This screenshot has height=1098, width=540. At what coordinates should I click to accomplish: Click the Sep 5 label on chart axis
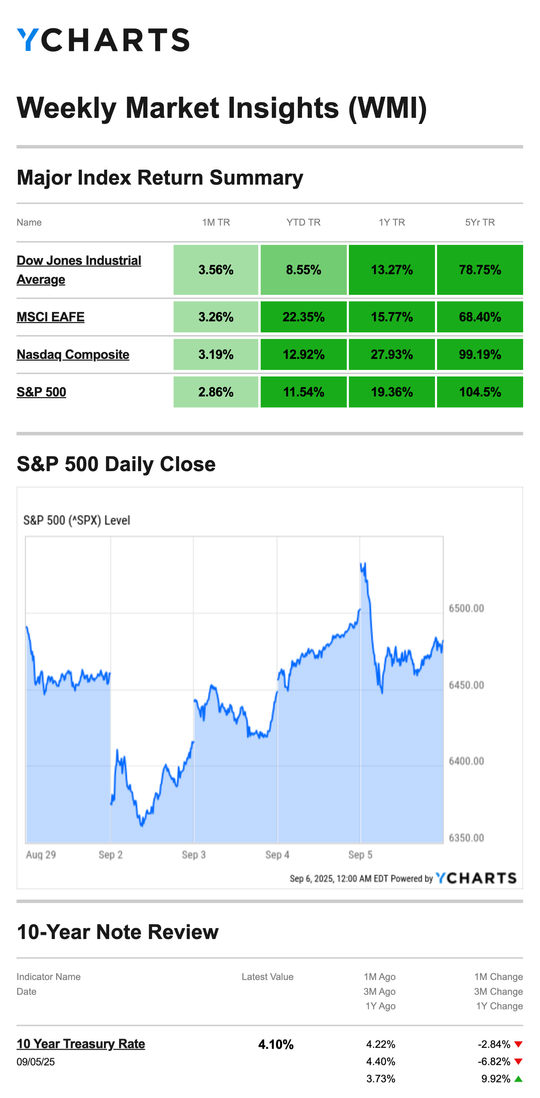coord(360,855)
